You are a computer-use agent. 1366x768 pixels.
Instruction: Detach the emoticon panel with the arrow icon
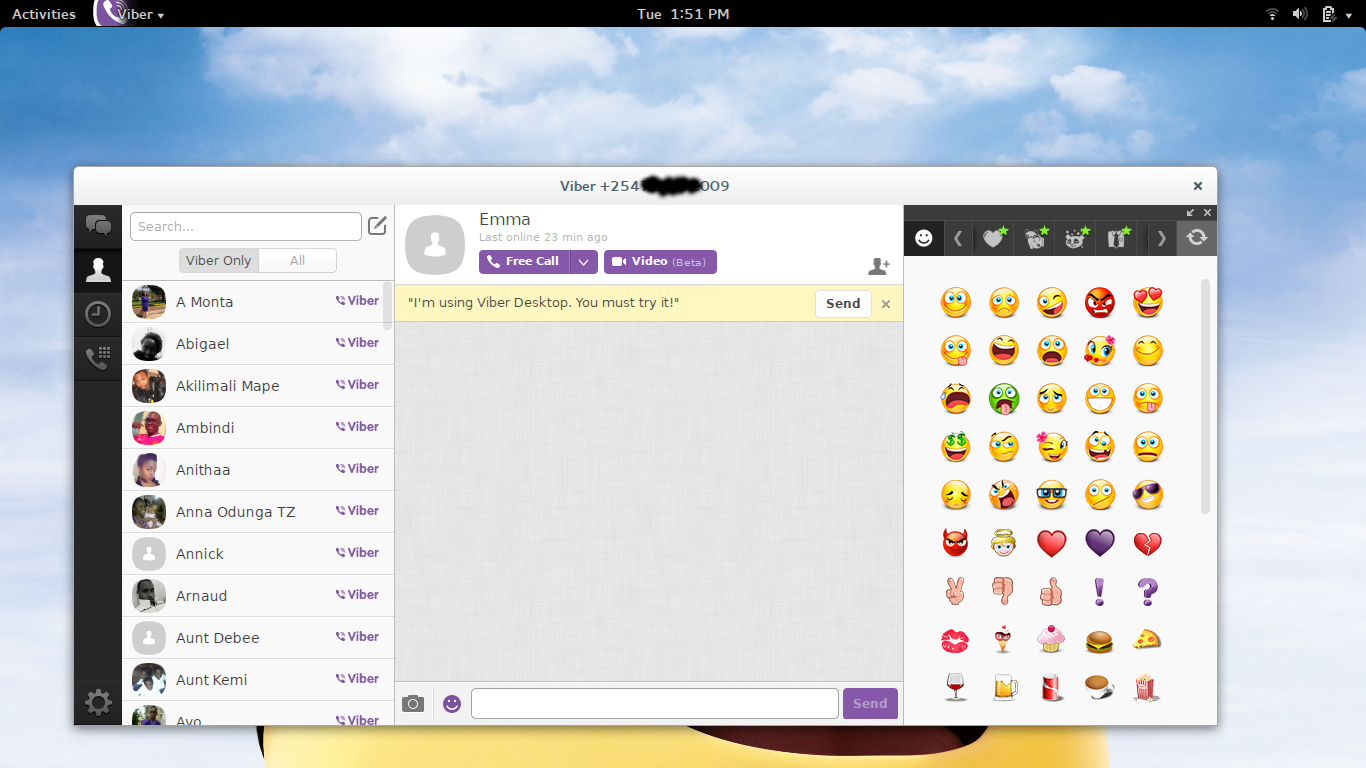pyautogui.click(x=1191, y=212)
